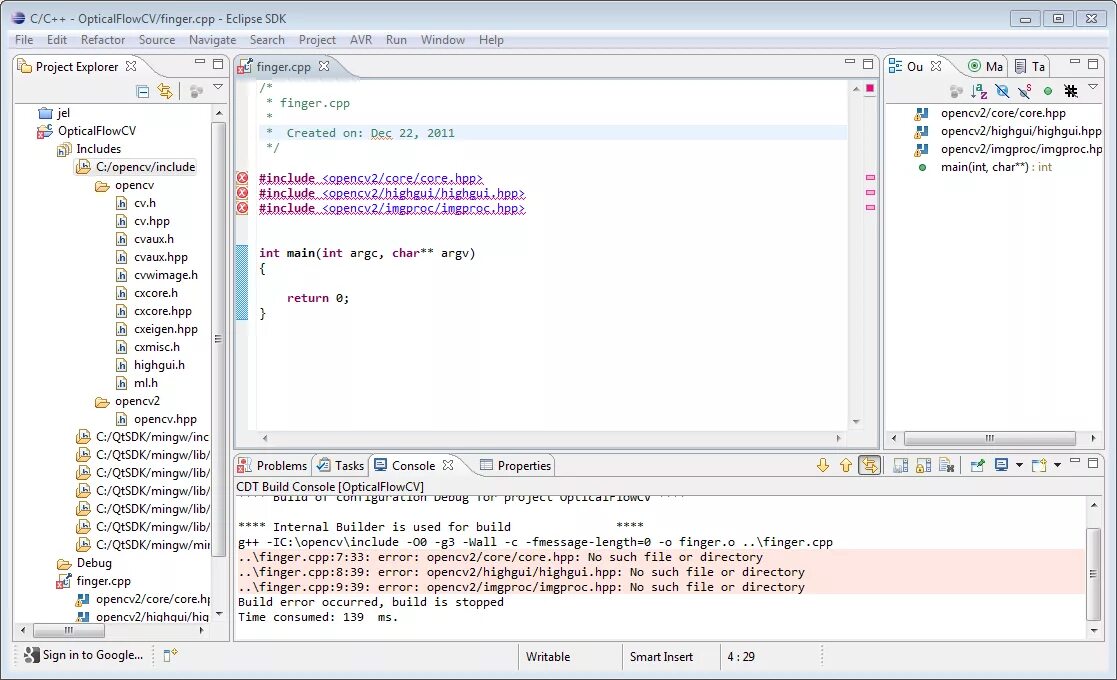Toggle show error in editor Console button
The height and width of the screenshot is (680, 1117).
(x=870, y=466)
